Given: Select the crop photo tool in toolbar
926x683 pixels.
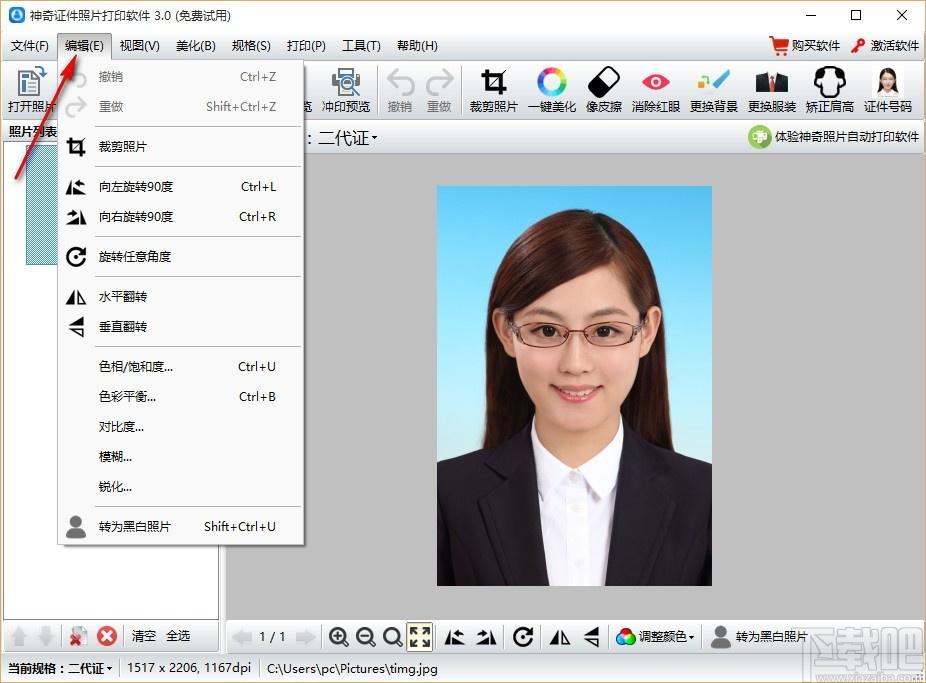Looking at the screenshot, I should [x=493, y=90].
